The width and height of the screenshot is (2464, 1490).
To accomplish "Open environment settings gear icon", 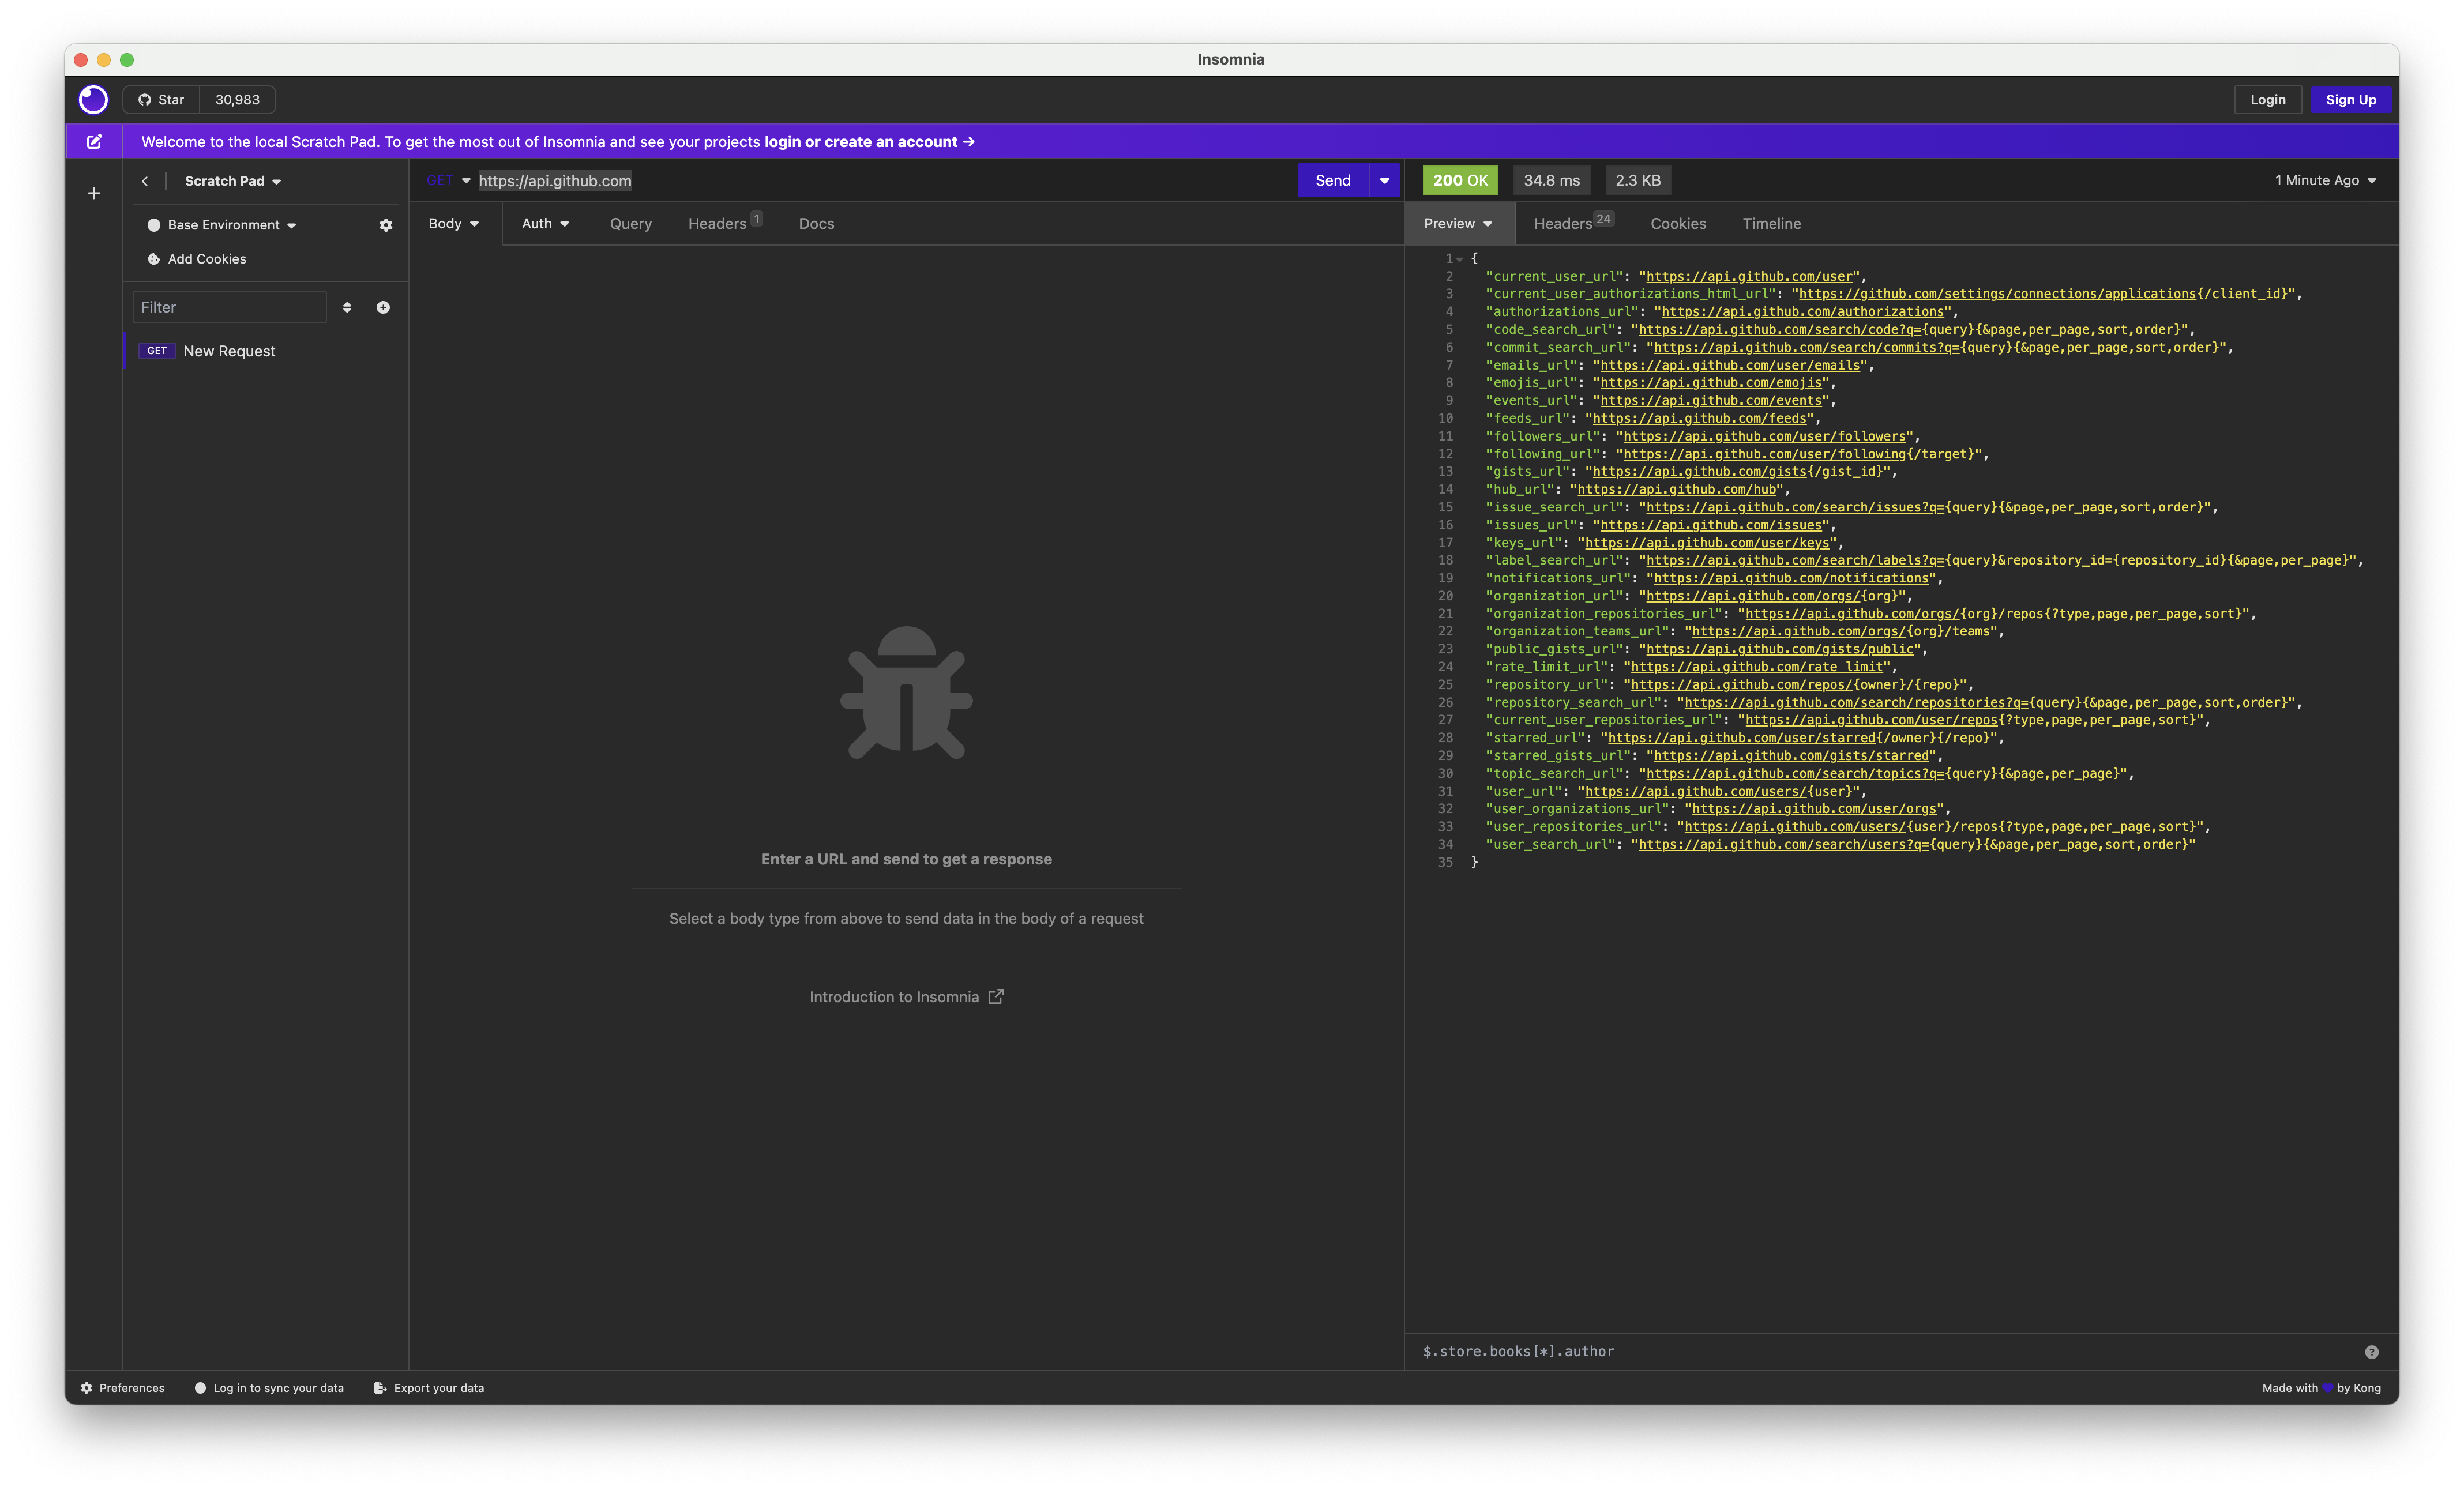I will click(x=386, y=225).
